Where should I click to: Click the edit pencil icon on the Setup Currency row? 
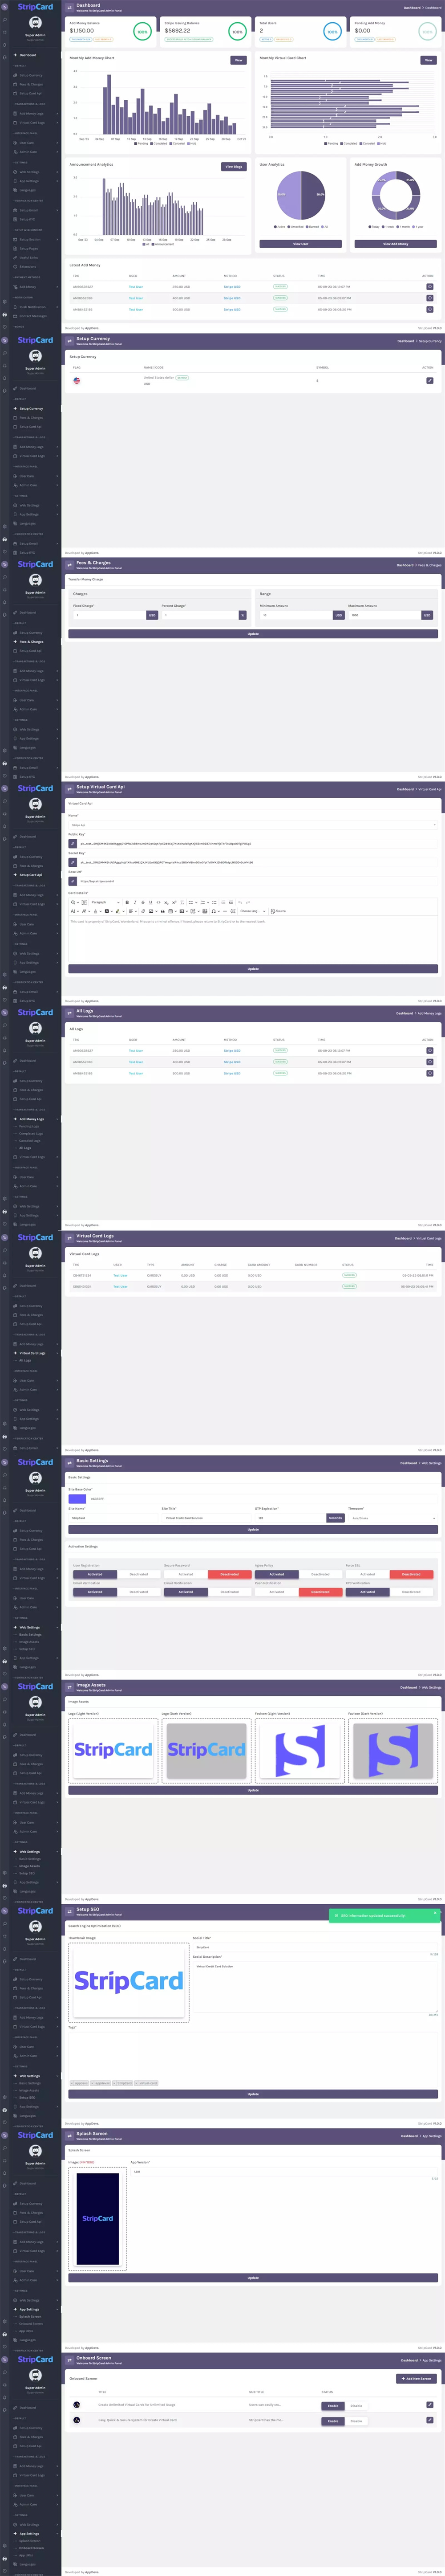point(430,380)
